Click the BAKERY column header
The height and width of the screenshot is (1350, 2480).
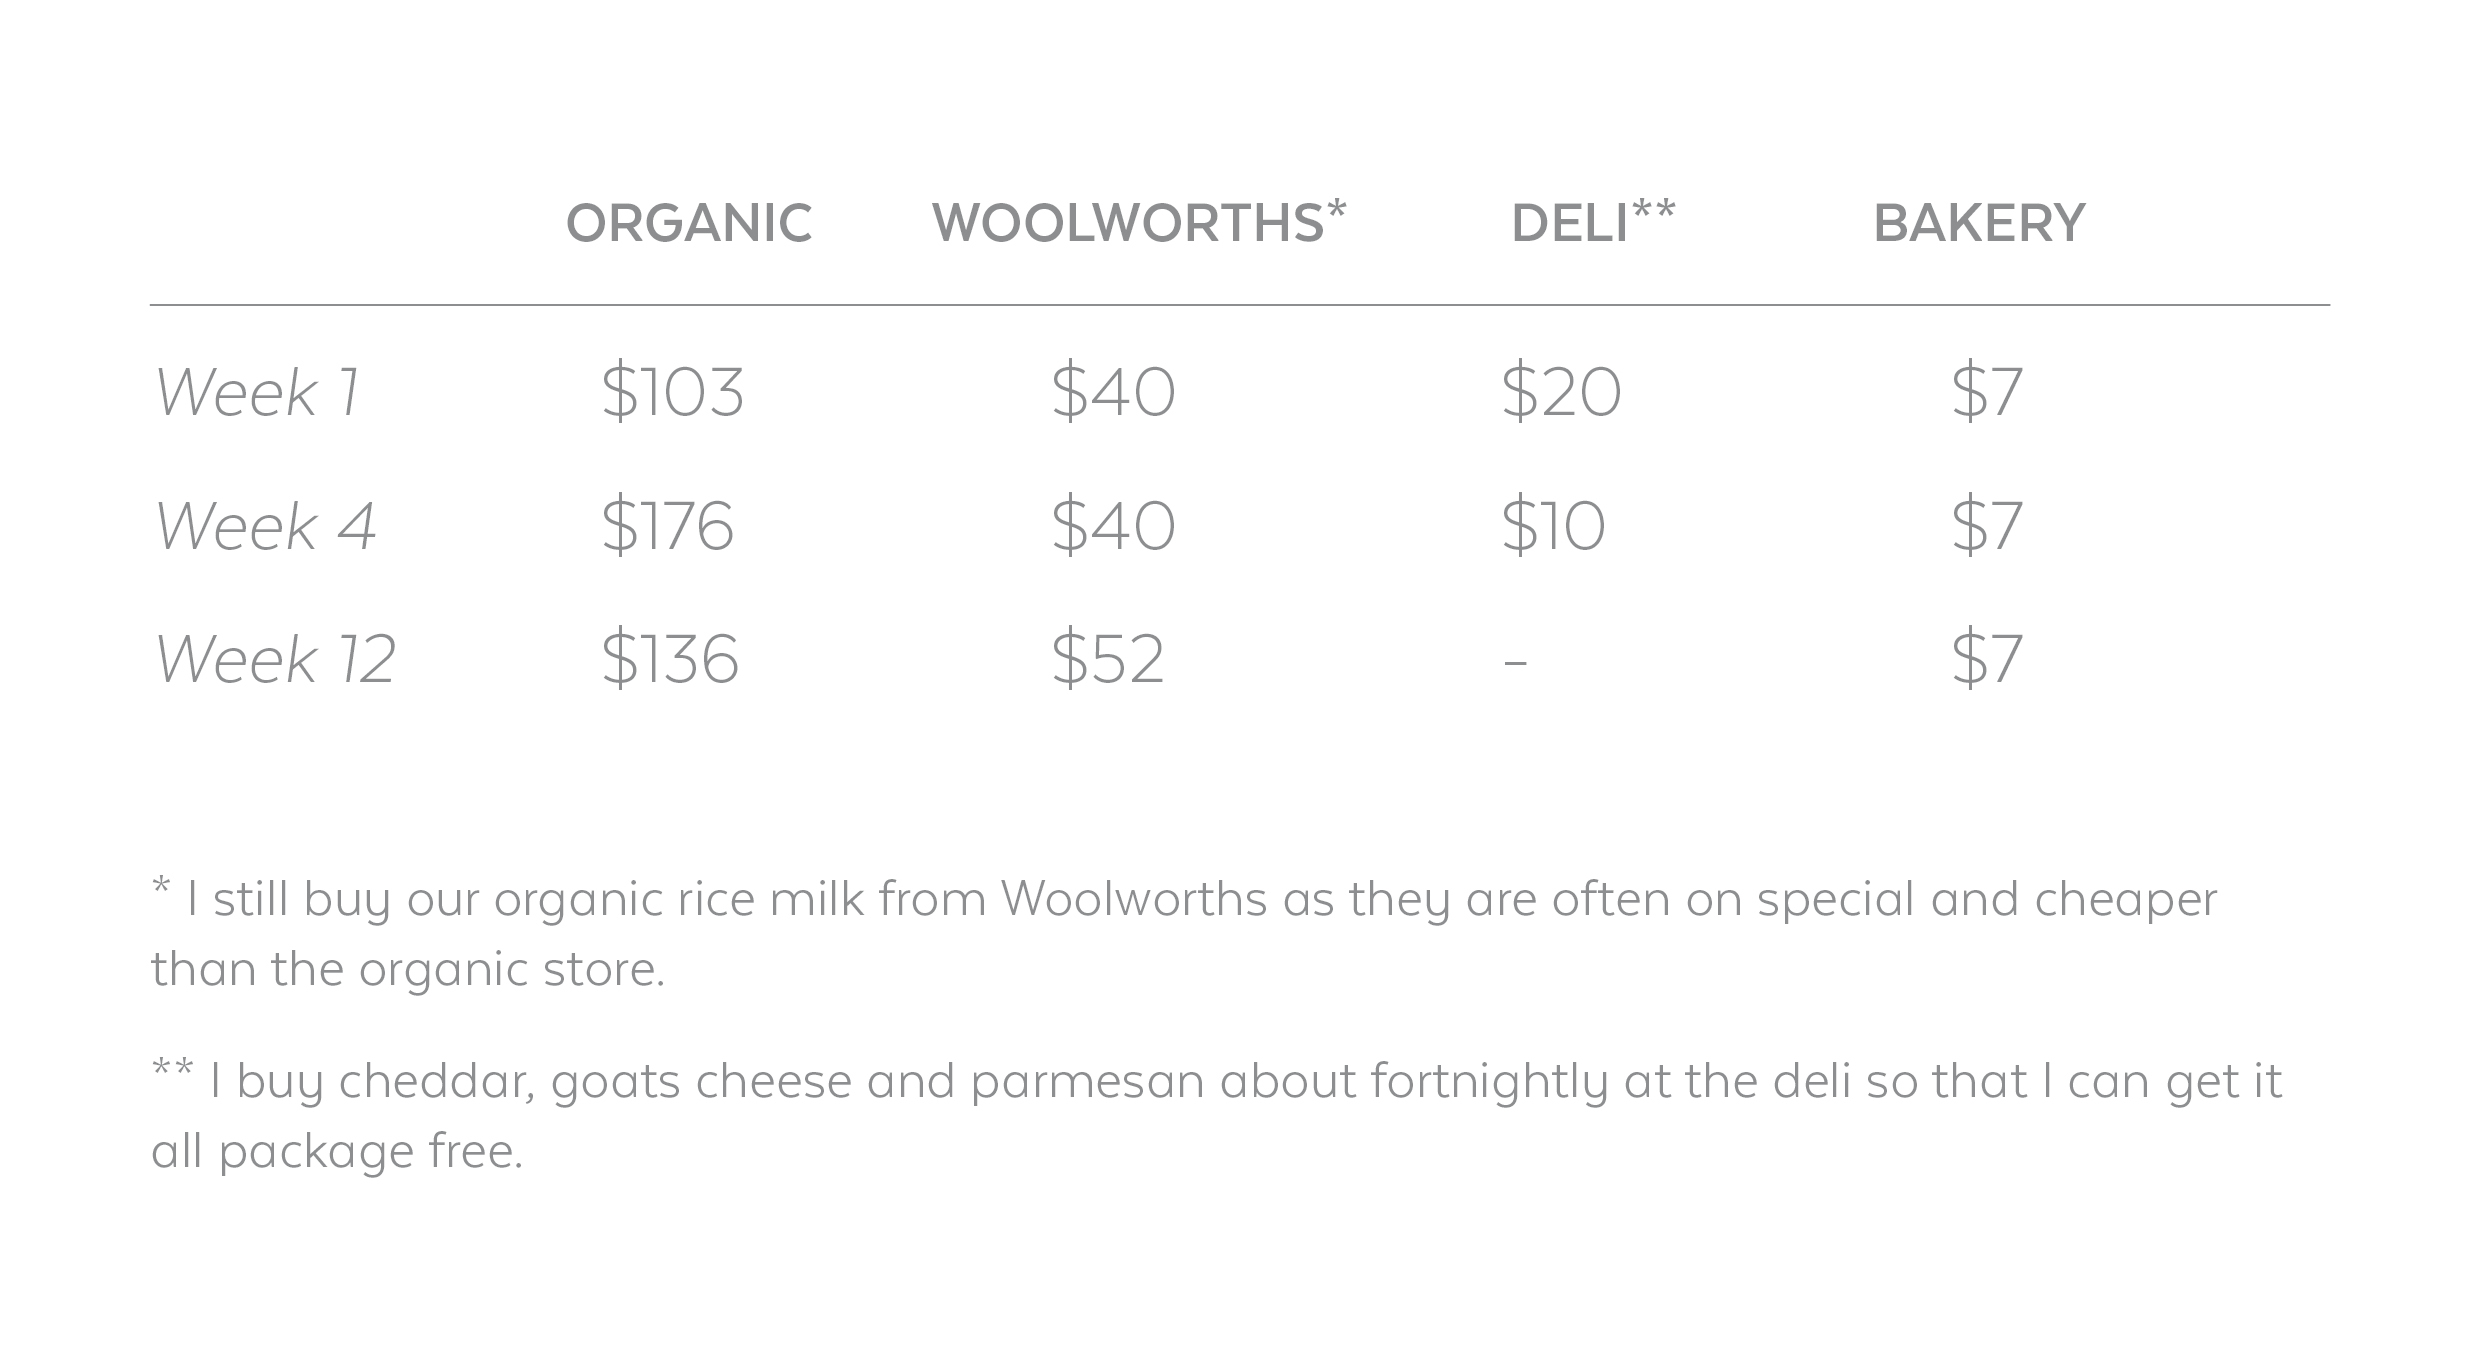click(1979, 222)
